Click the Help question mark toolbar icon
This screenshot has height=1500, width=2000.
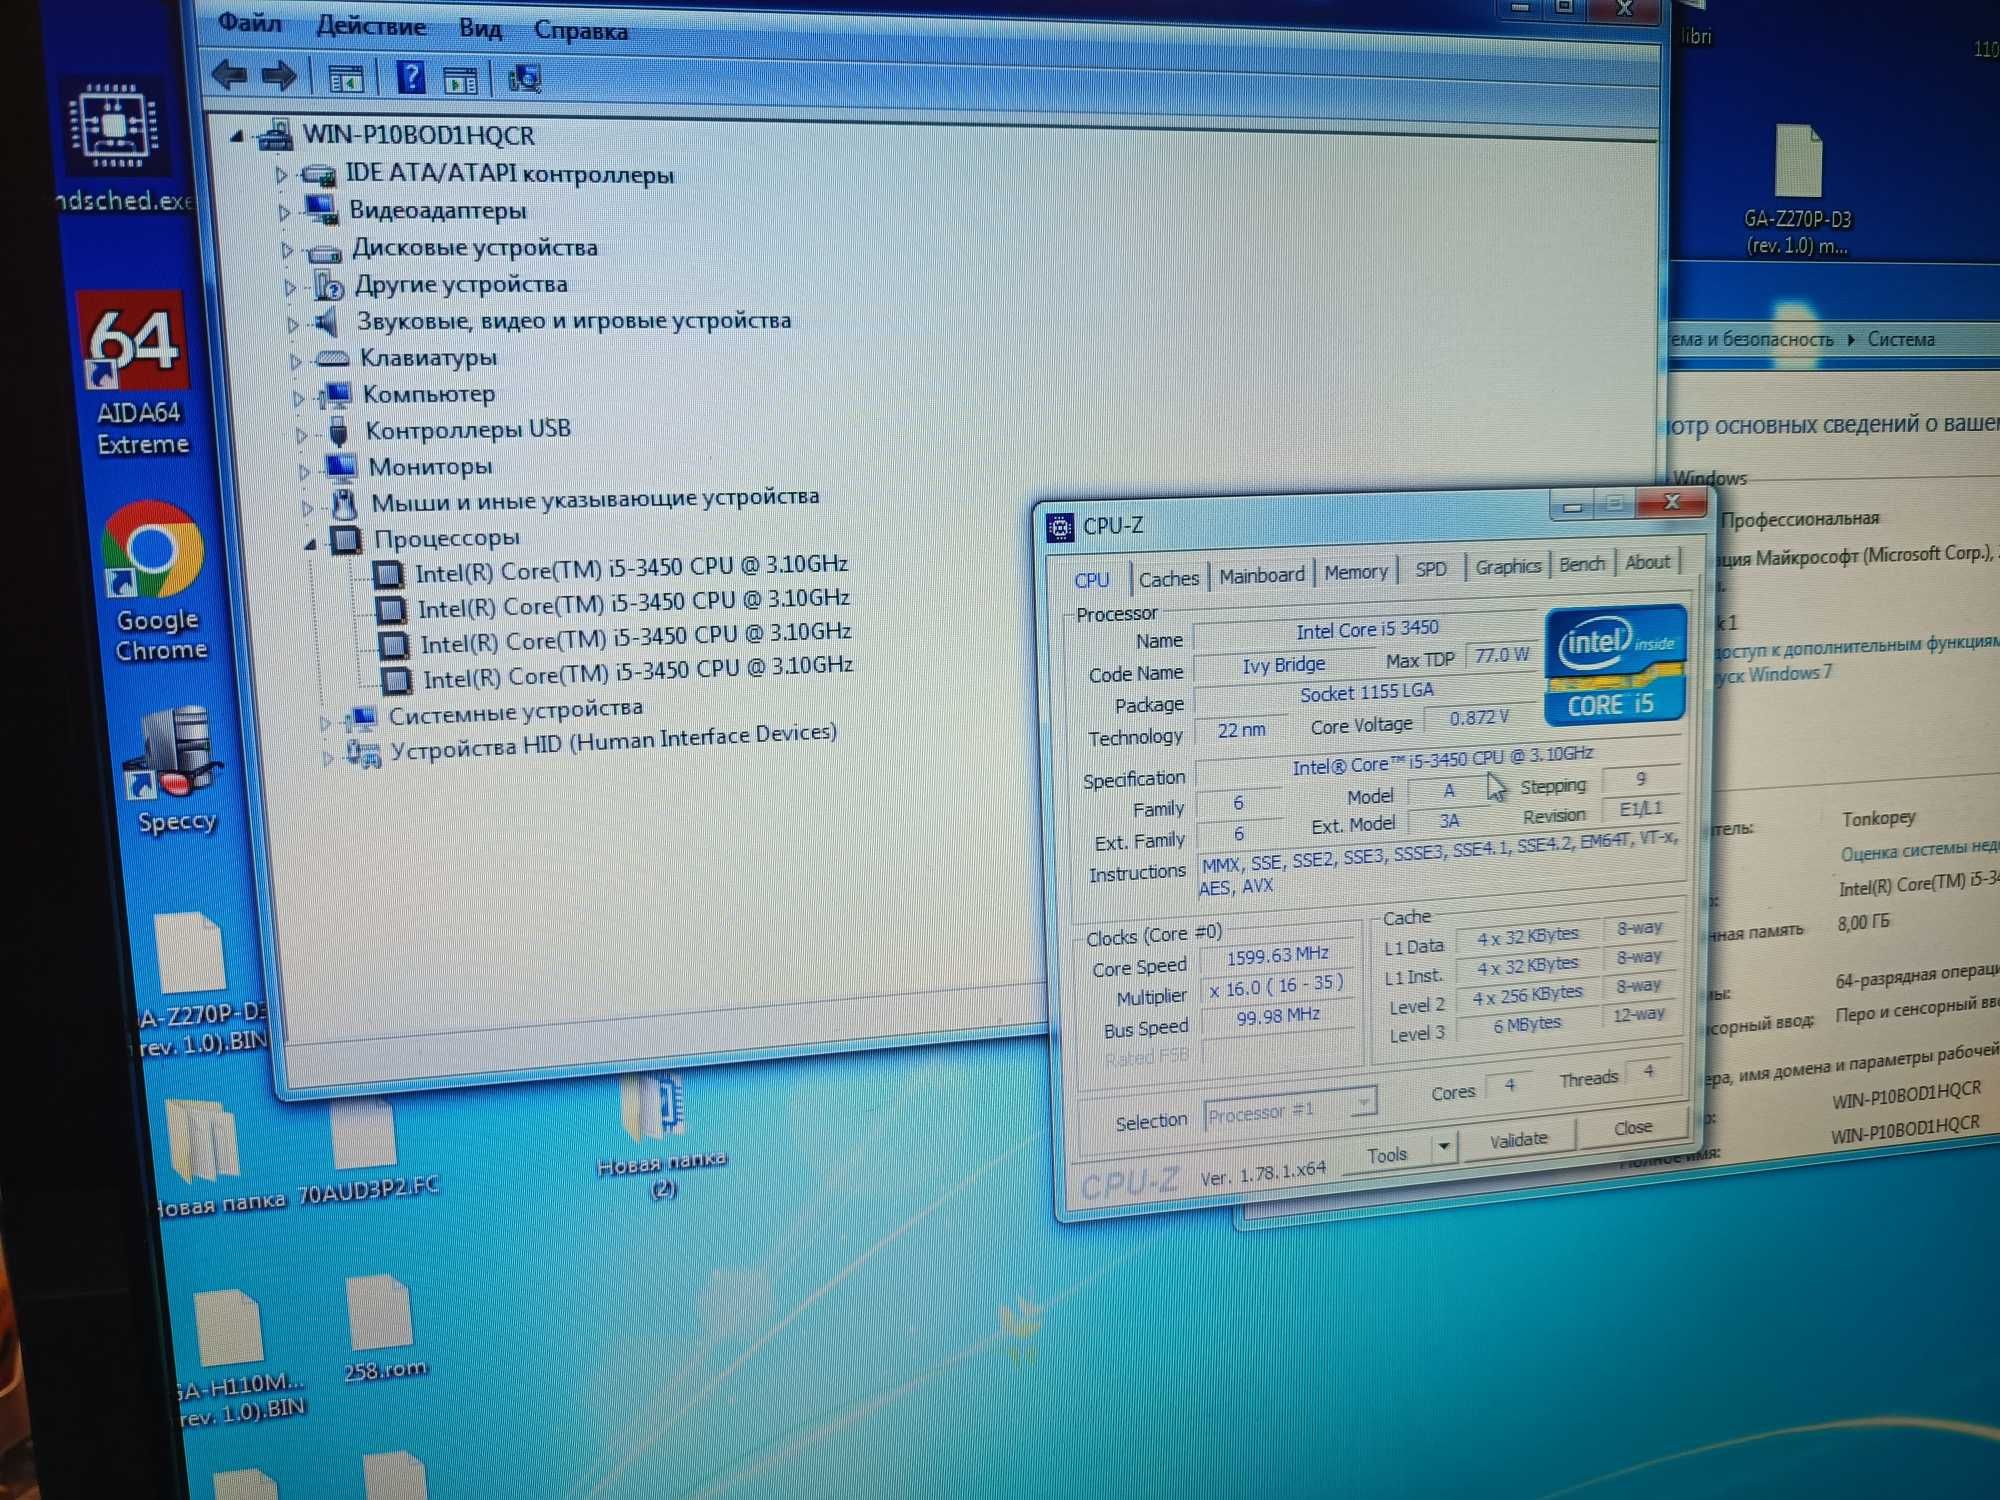point(410,77)
